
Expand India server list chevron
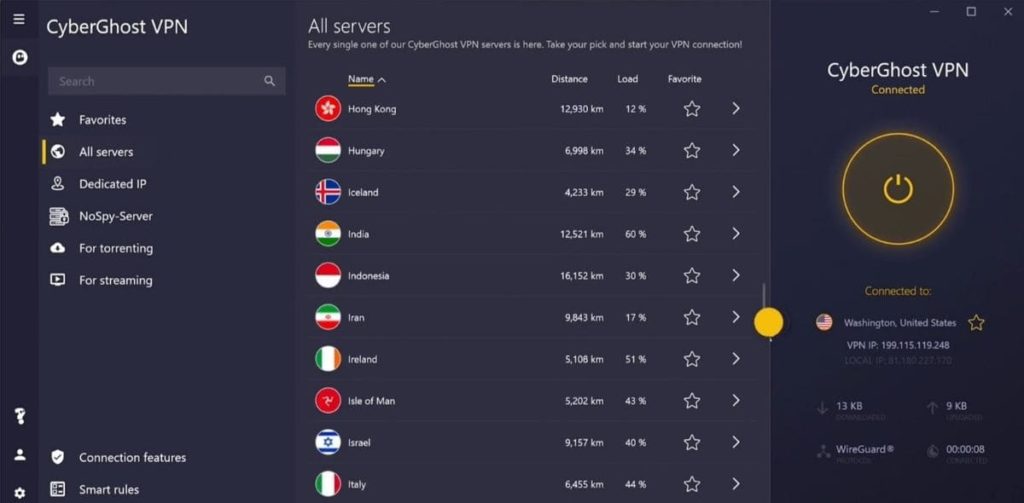click(x=736, y=233)
